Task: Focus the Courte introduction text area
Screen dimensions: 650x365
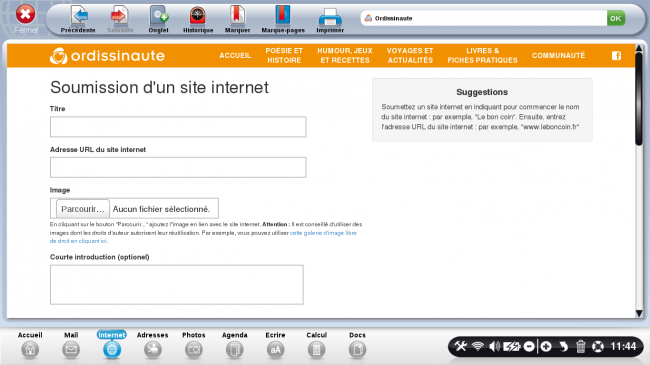Action: (x=177, y=285)
